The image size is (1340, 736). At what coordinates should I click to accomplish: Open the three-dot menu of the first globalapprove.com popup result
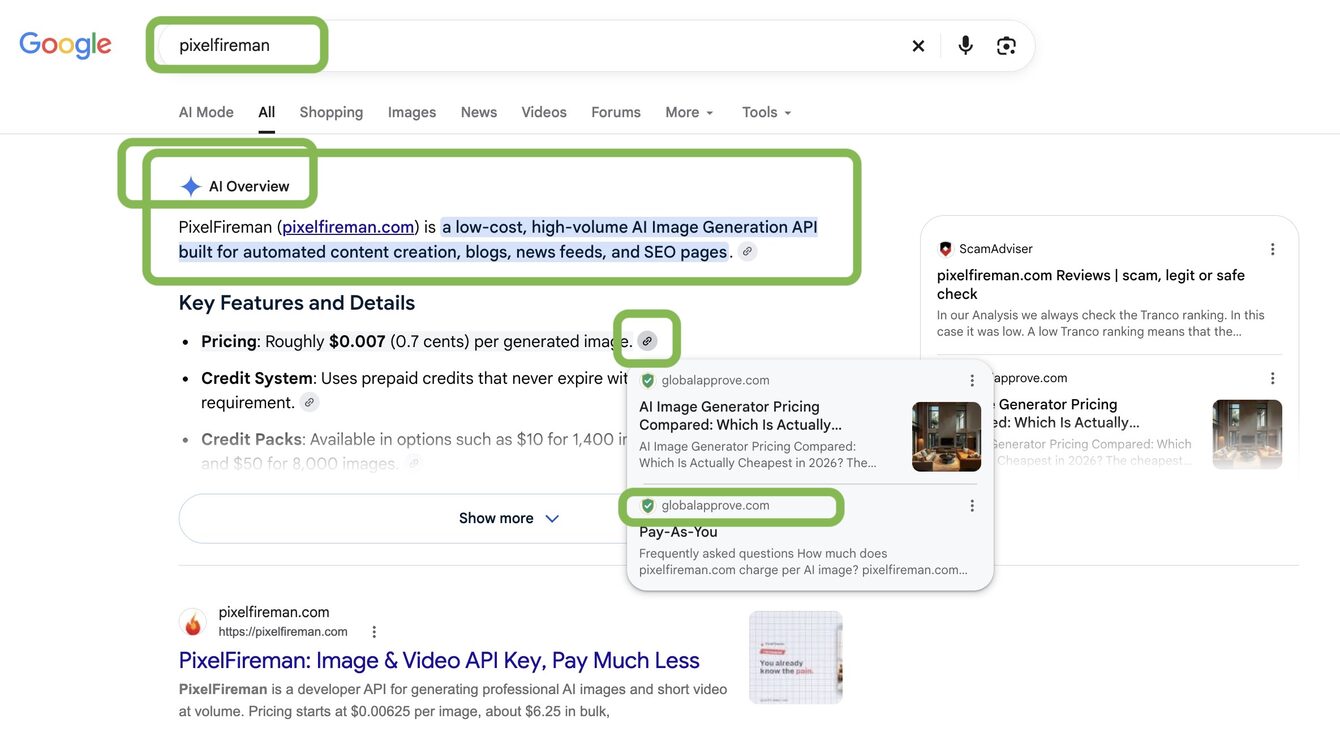tap(971, 381)
